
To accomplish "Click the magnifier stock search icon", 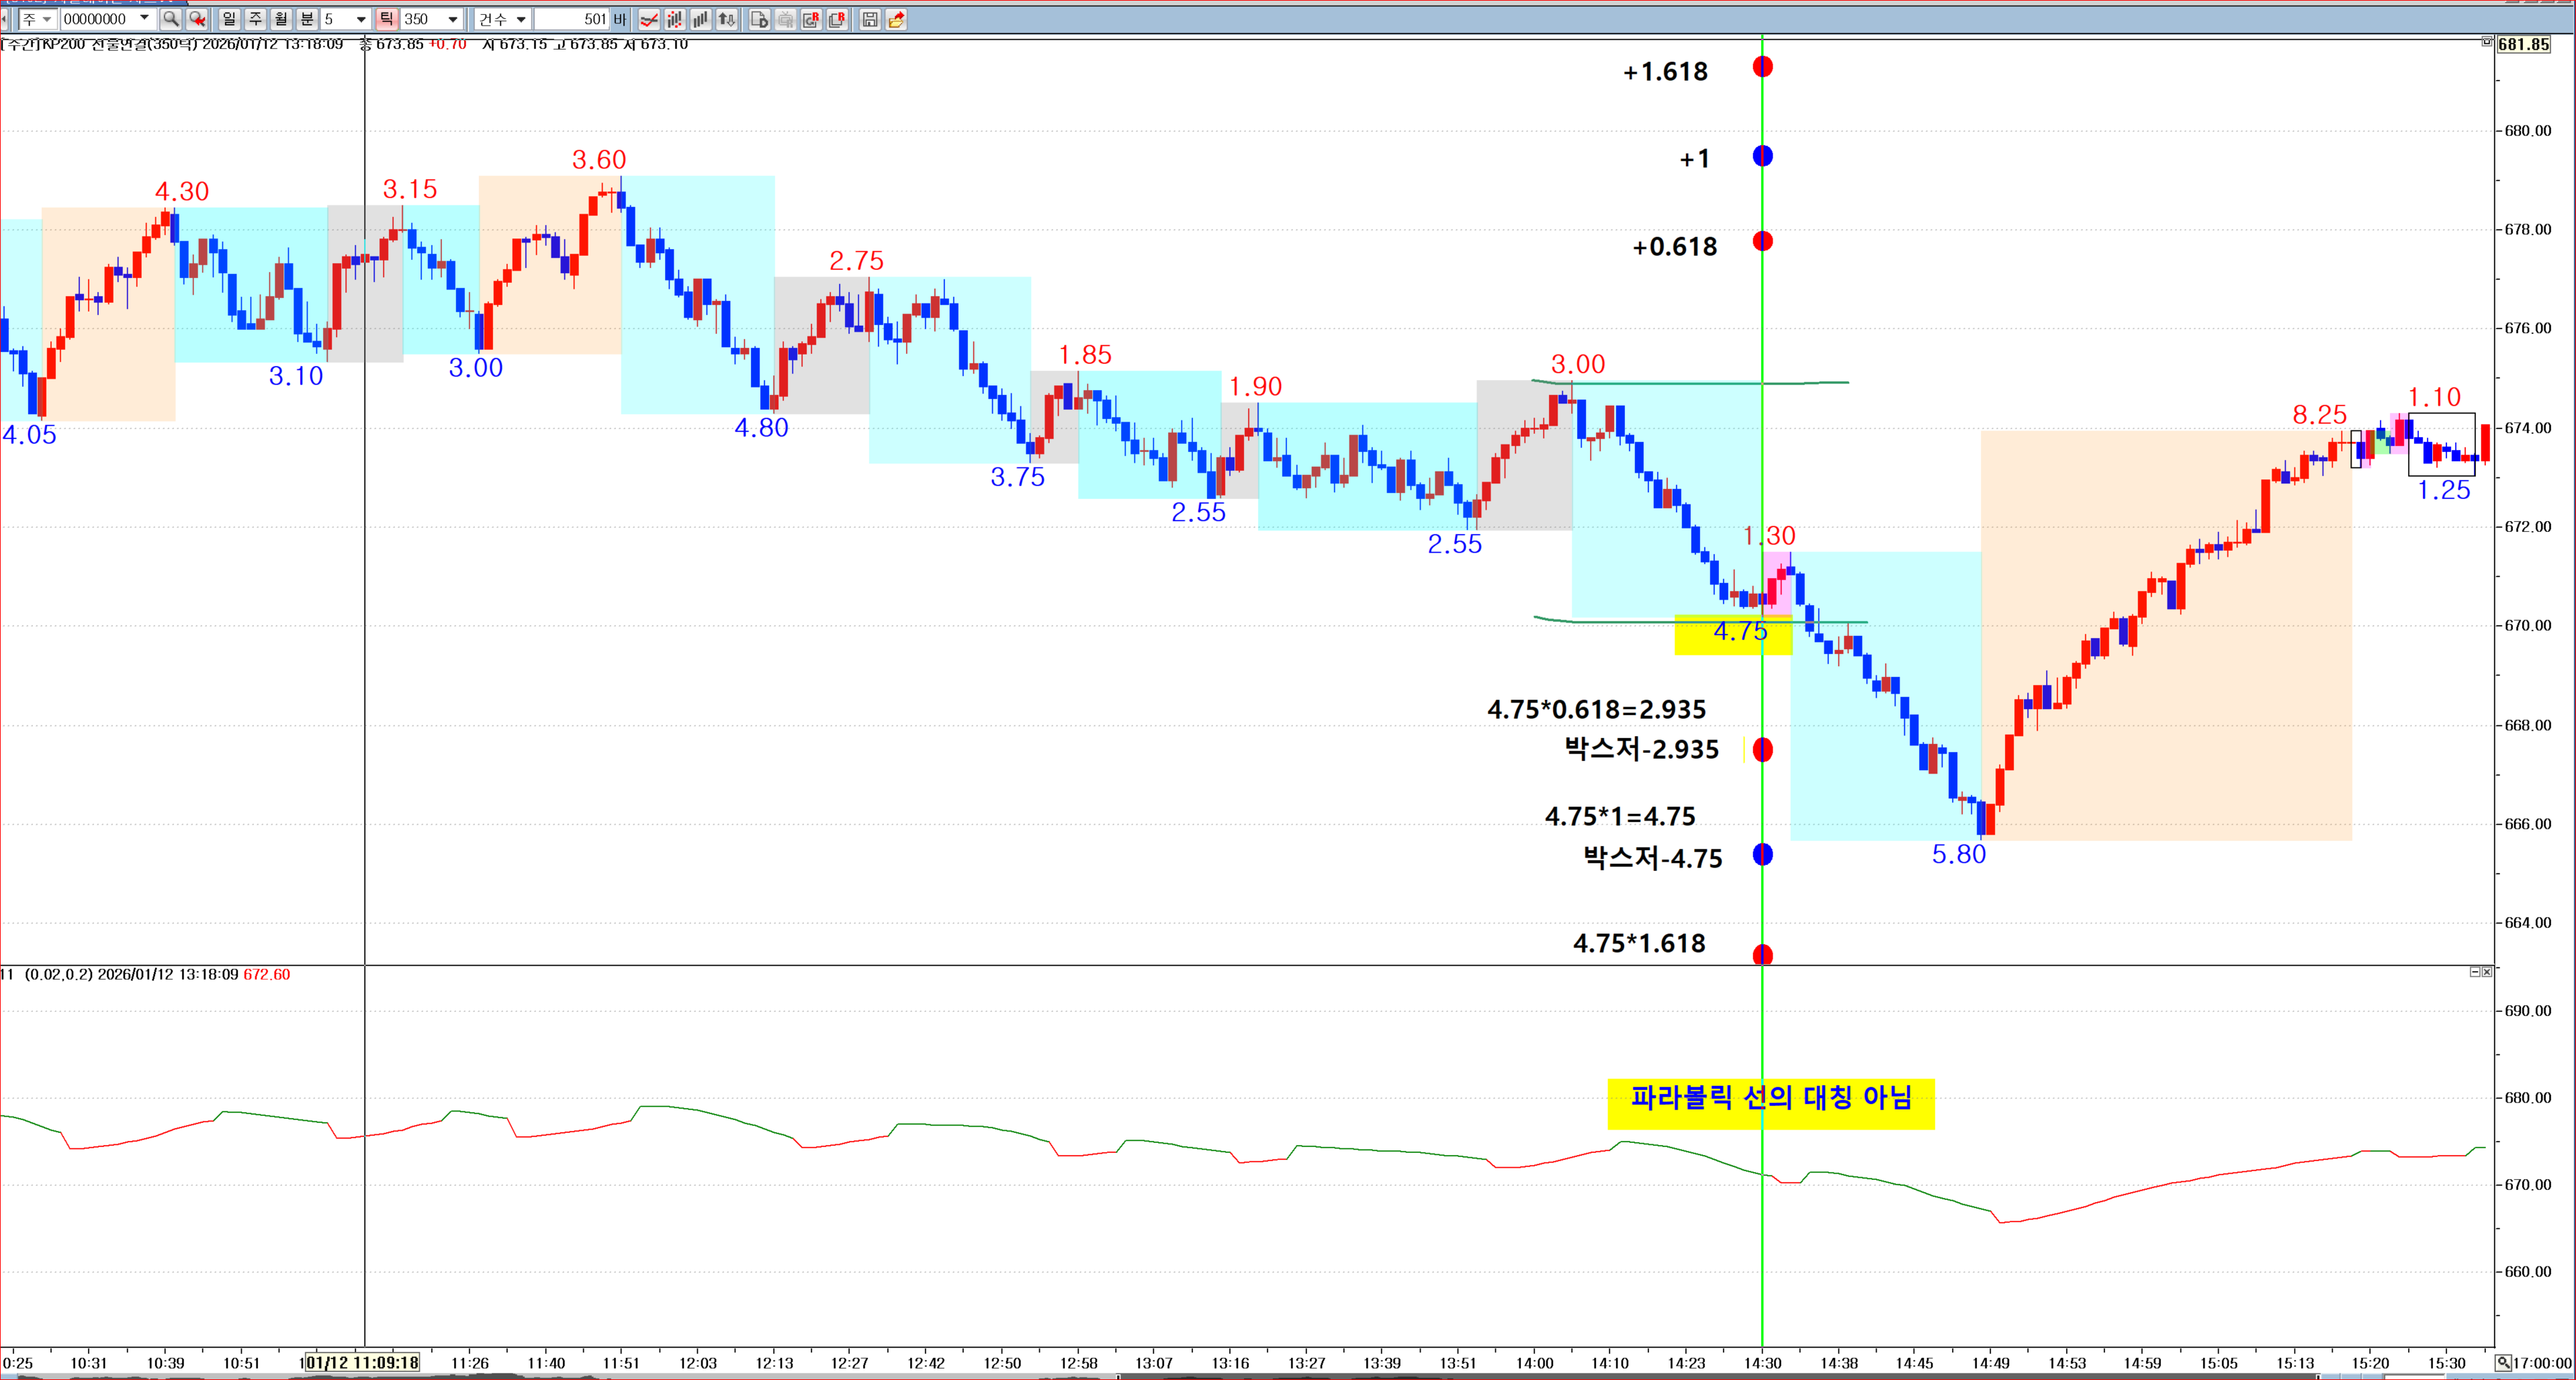I will tap(170, 19).
